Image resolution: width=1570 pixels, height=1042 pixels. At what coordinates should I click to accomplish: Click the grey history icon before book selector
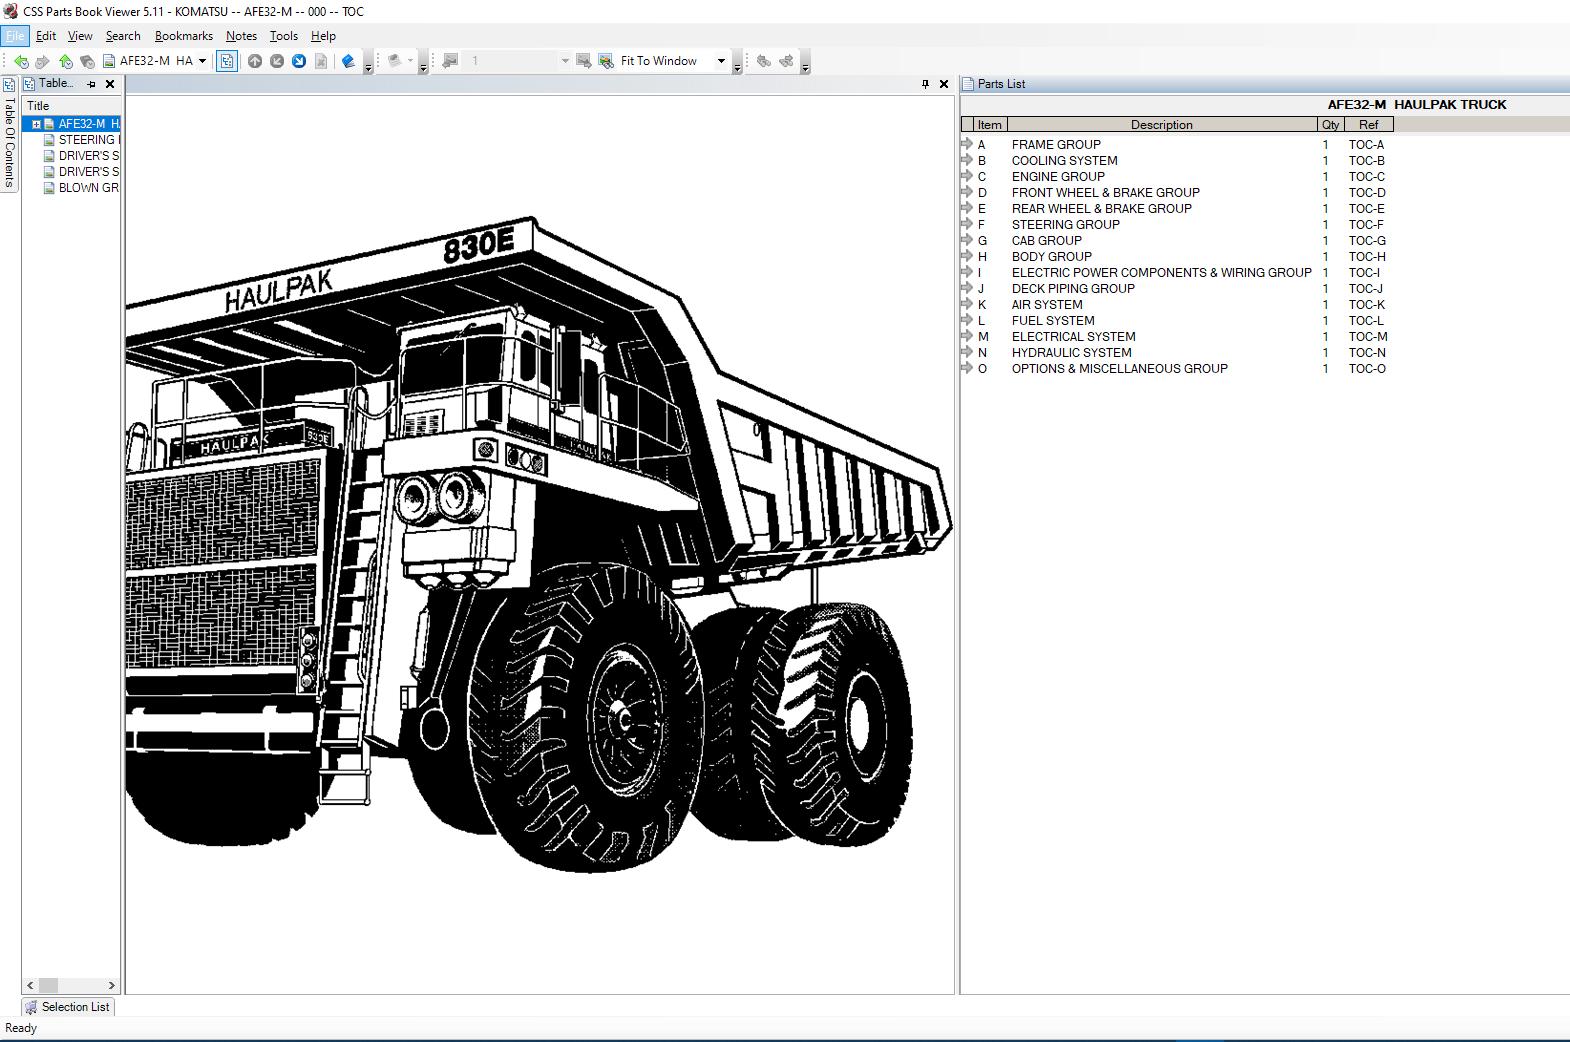[x=87, y=61]
